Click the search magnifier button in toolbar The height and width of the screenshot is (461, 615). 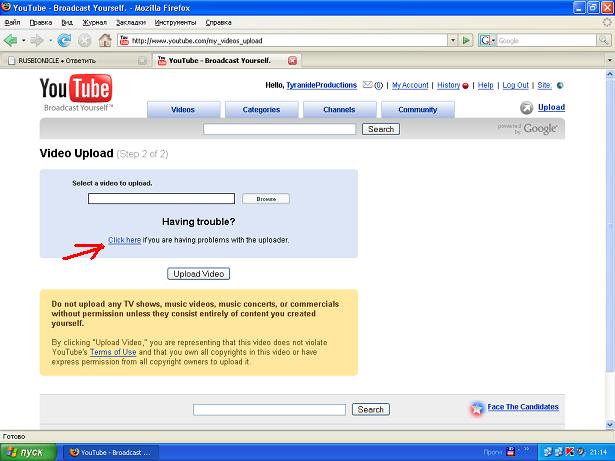[603, 40]
